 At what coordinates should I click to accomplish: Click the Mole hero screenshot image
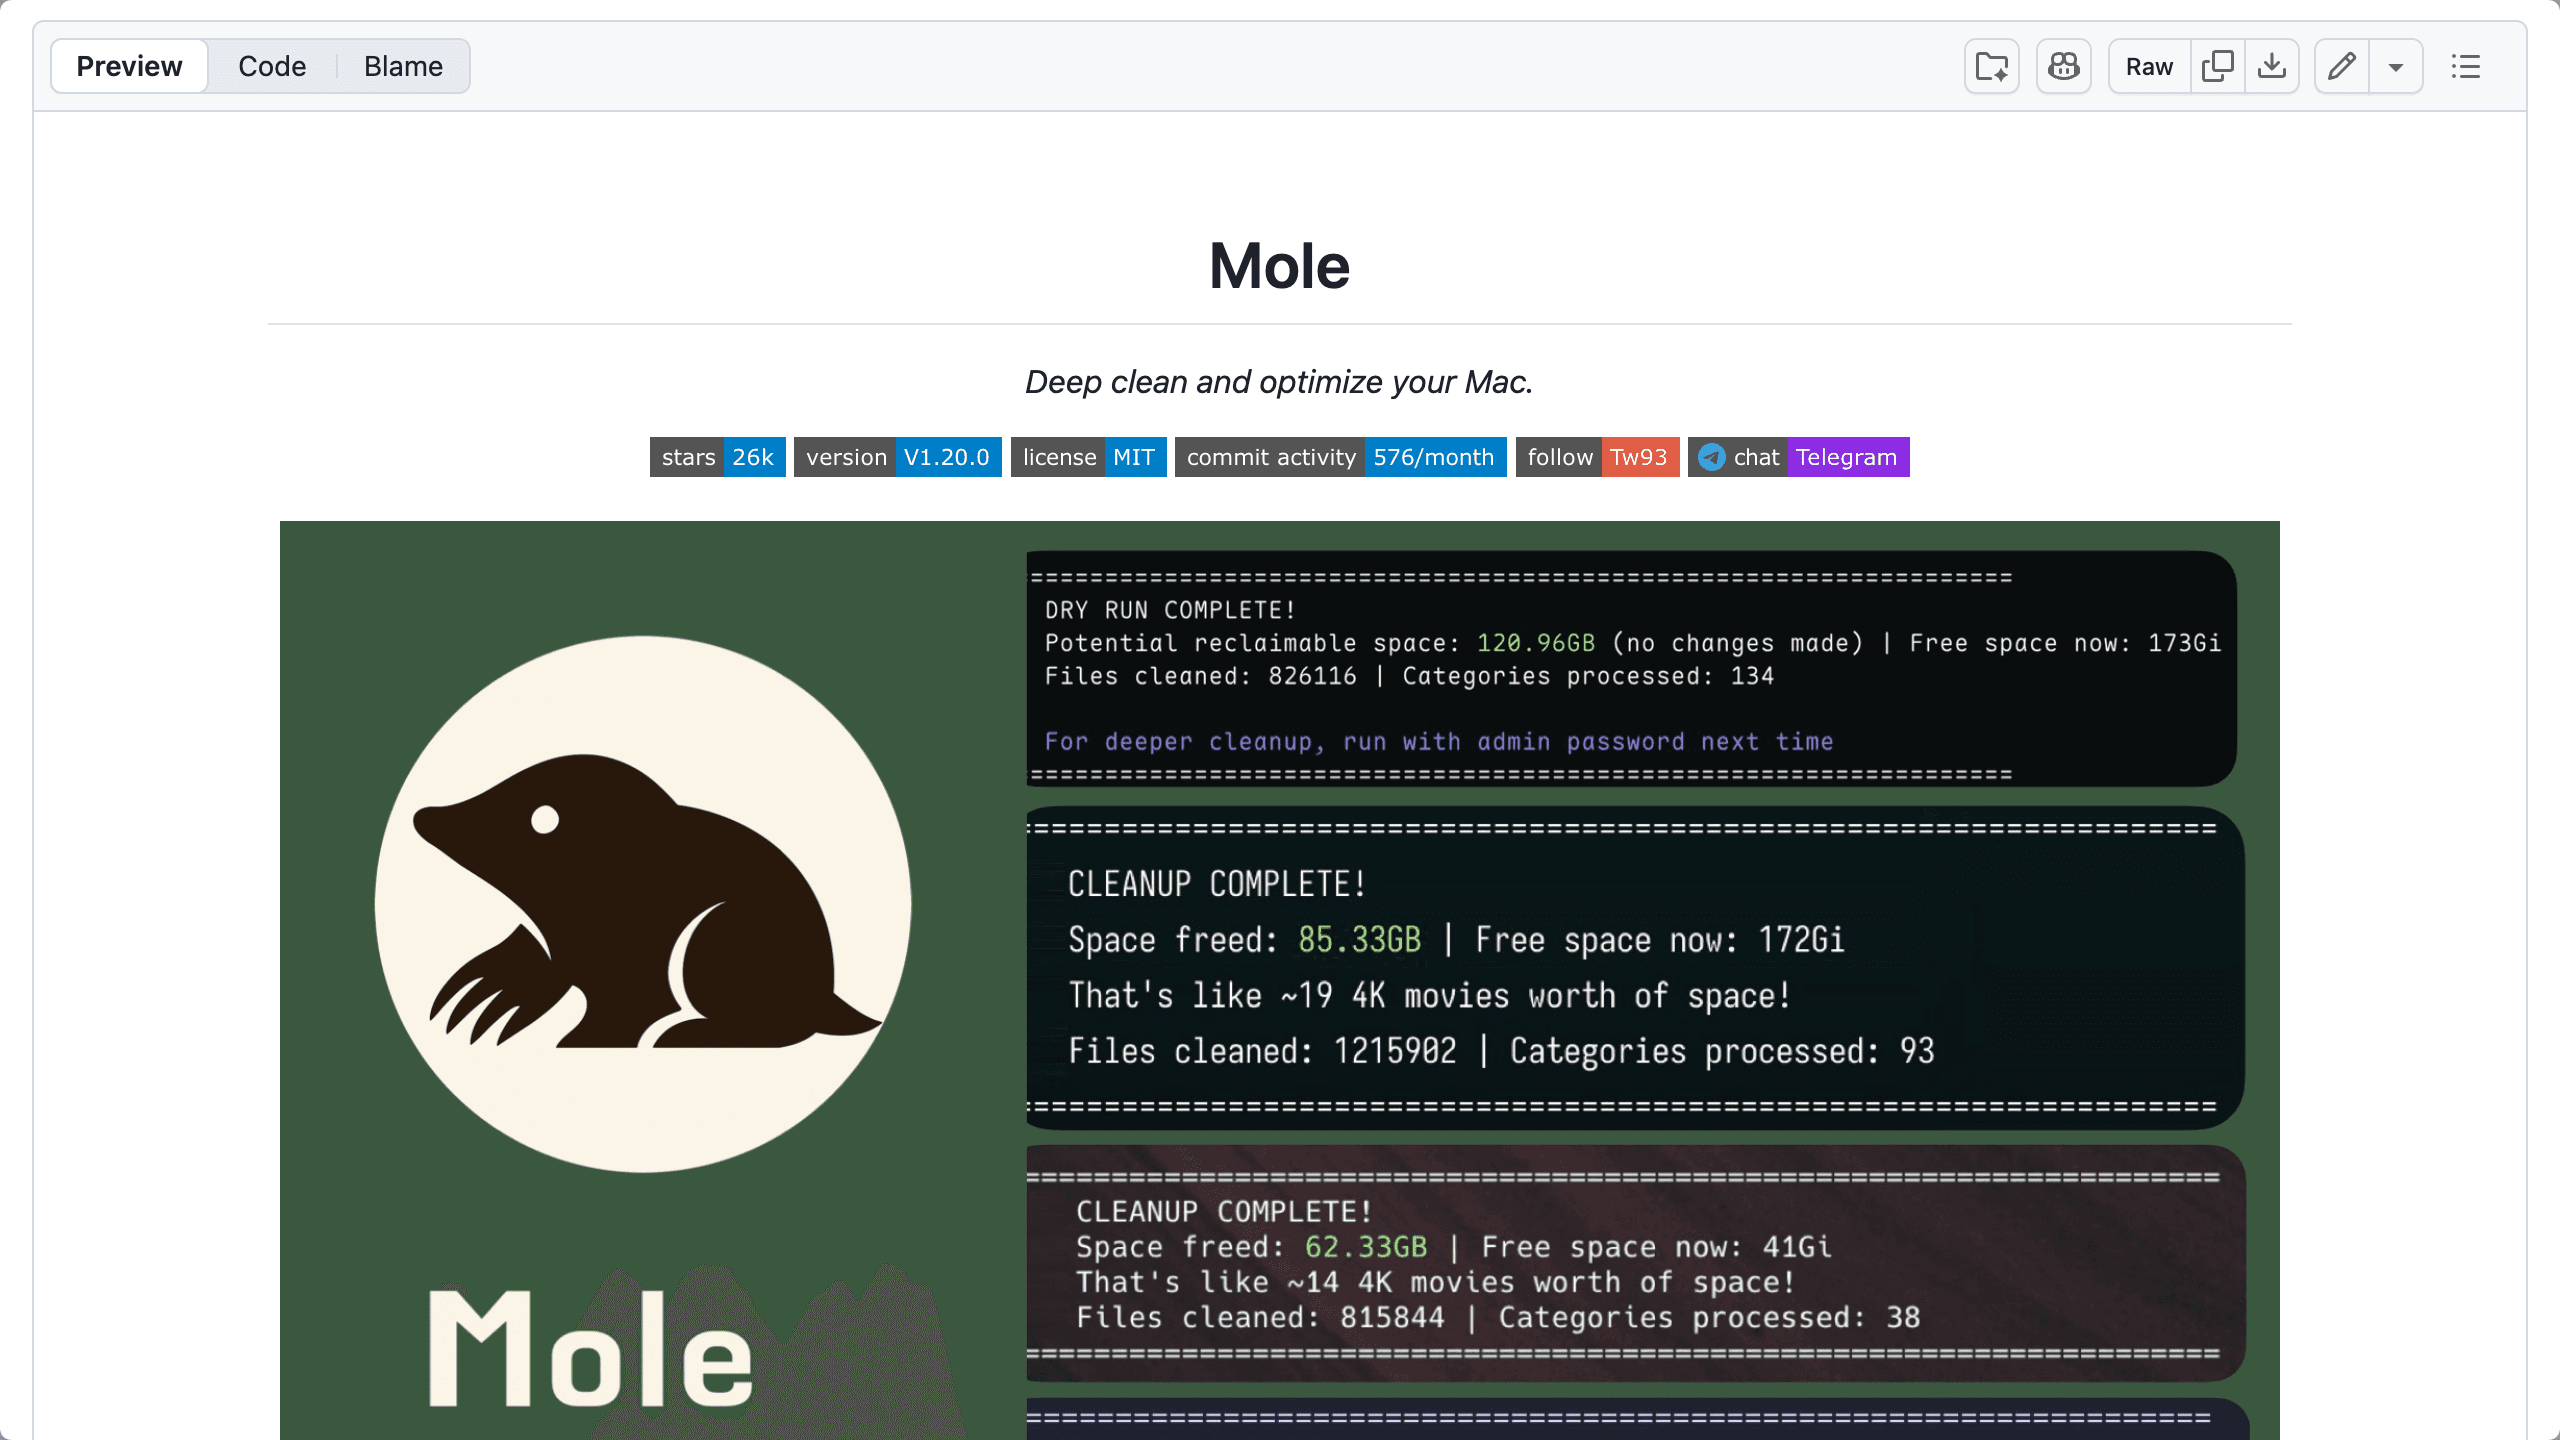click(x=1279, y=980)
